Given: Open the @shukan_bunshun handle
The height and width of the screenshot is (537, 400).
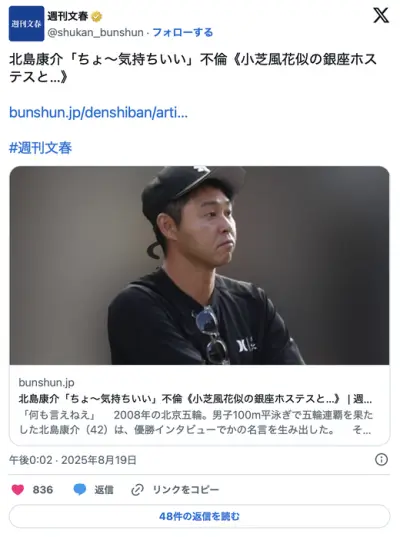Looking at the screenshot, I should (x=95, y=33).
